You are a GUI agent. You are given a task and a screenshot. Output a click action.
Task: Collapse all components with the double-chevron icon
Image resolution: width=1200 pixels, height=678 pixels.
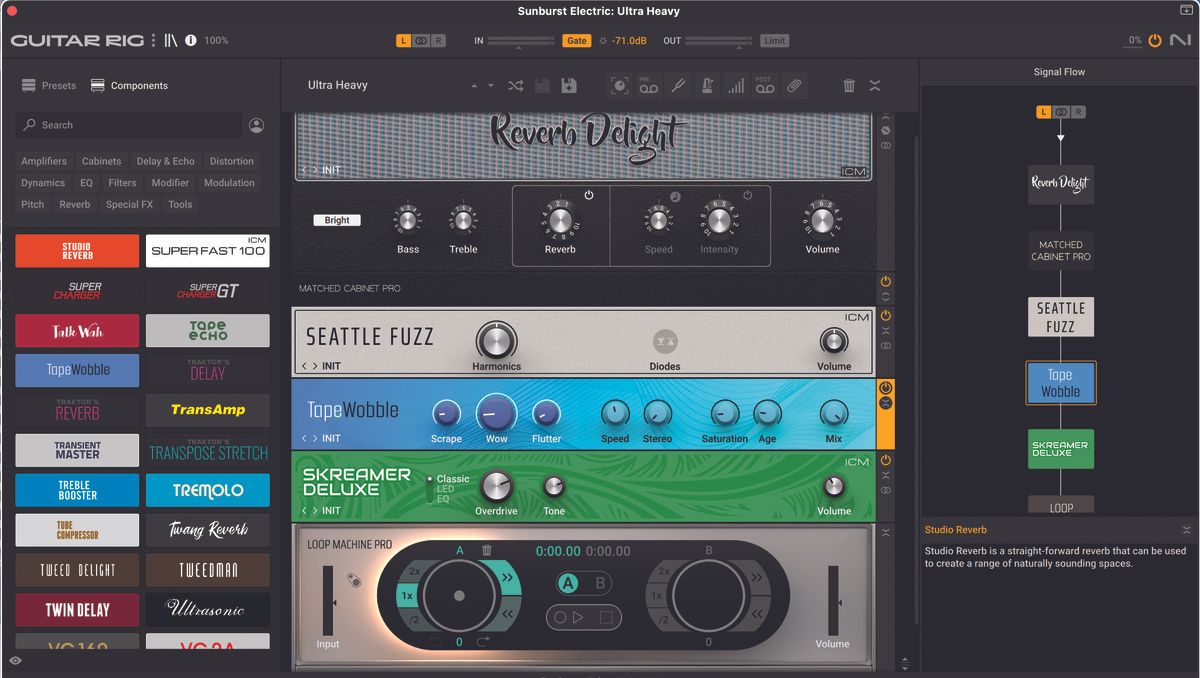tap(875, 85)
